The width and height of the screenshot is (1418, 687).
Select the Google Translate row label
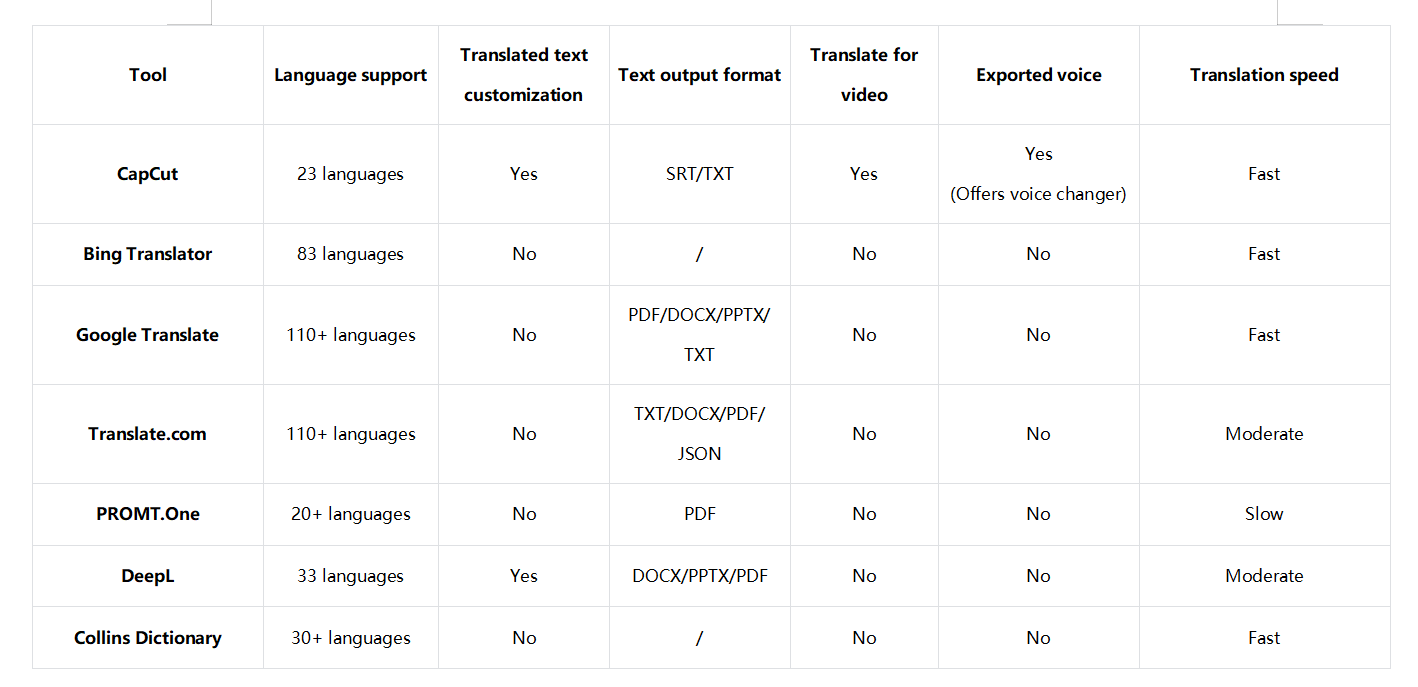(147, 335)
